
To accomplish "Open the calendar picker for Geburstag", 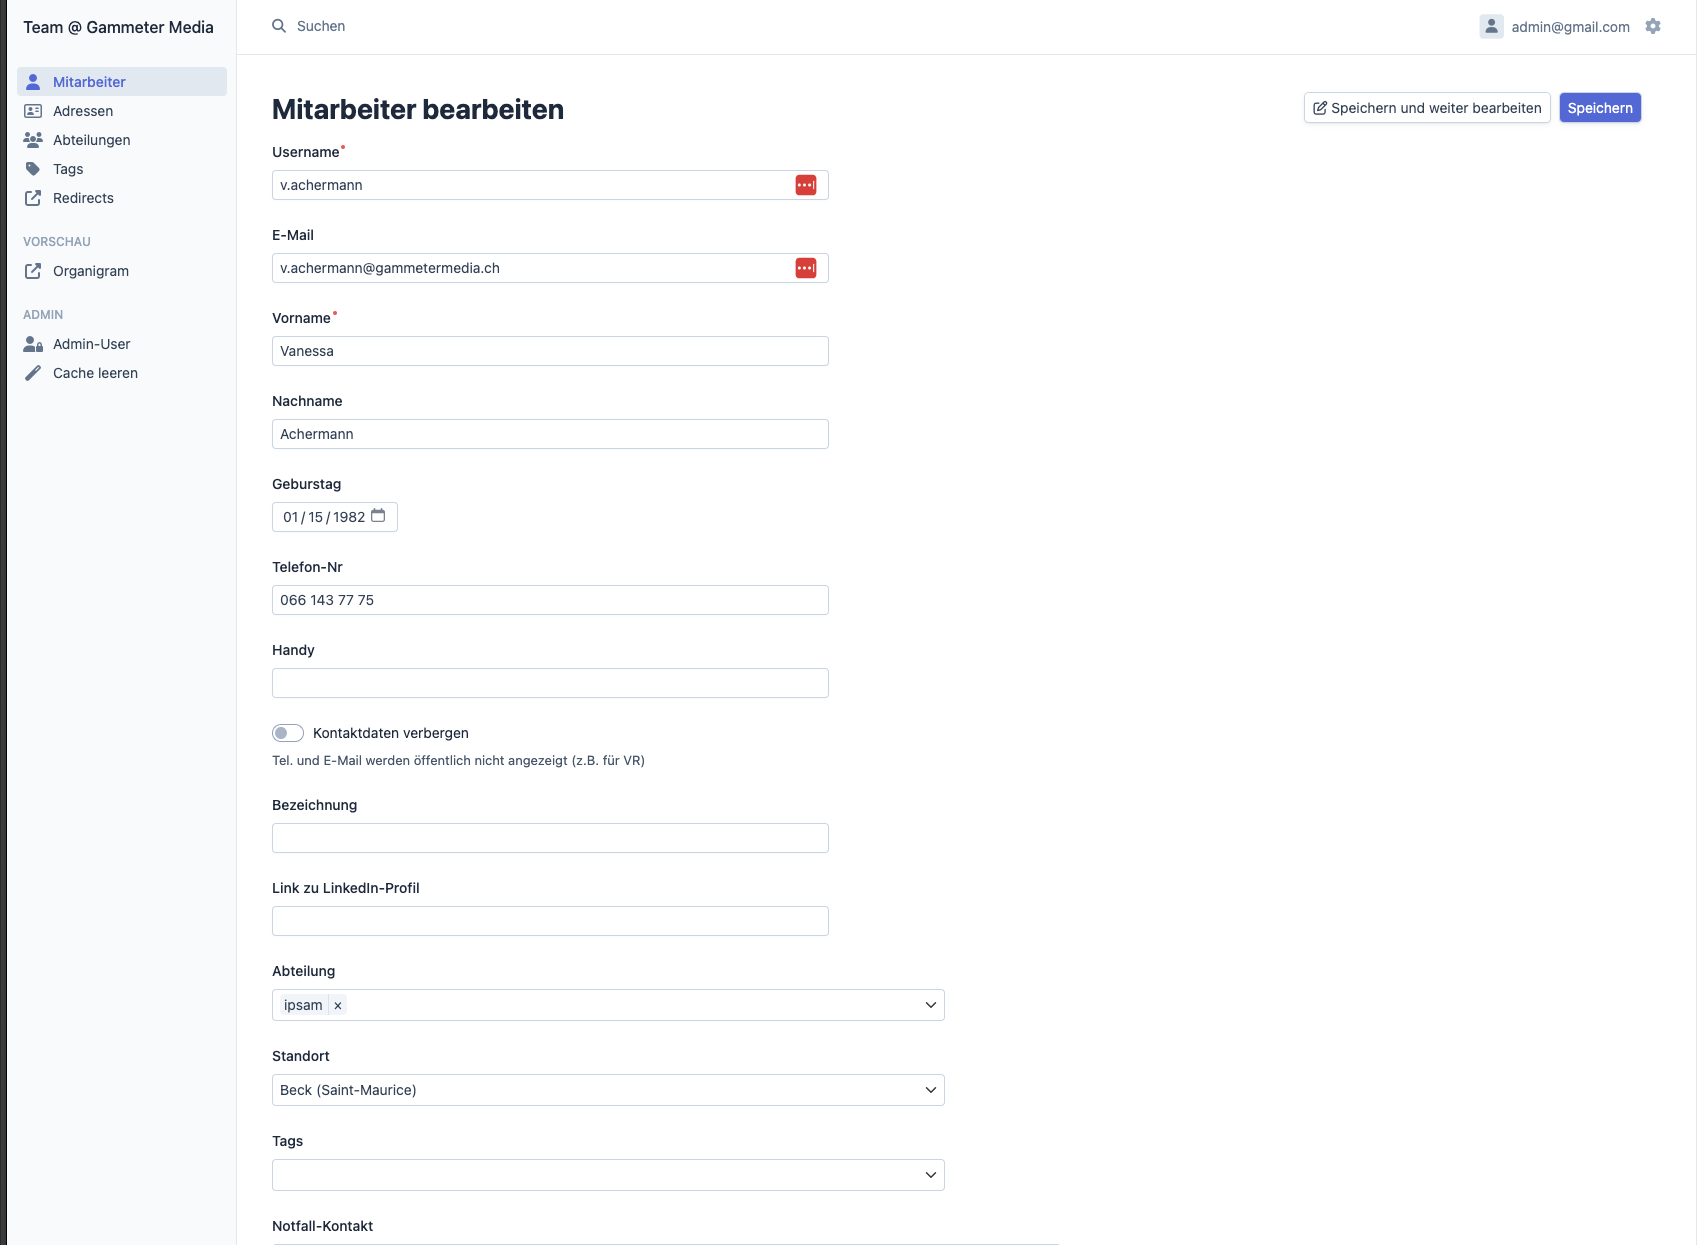I will point(378,516).
